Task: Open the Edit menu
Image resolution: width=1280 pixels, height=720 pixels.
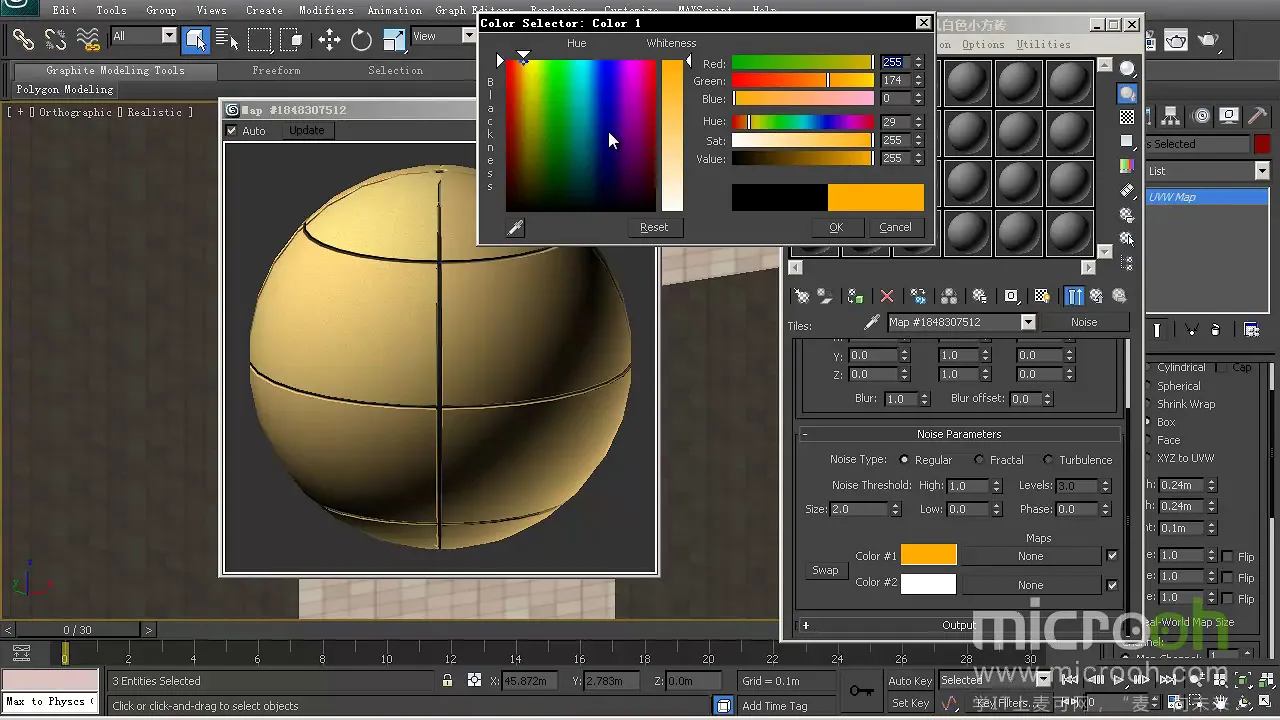Action: pyautogui.click(x=64, y=10)
